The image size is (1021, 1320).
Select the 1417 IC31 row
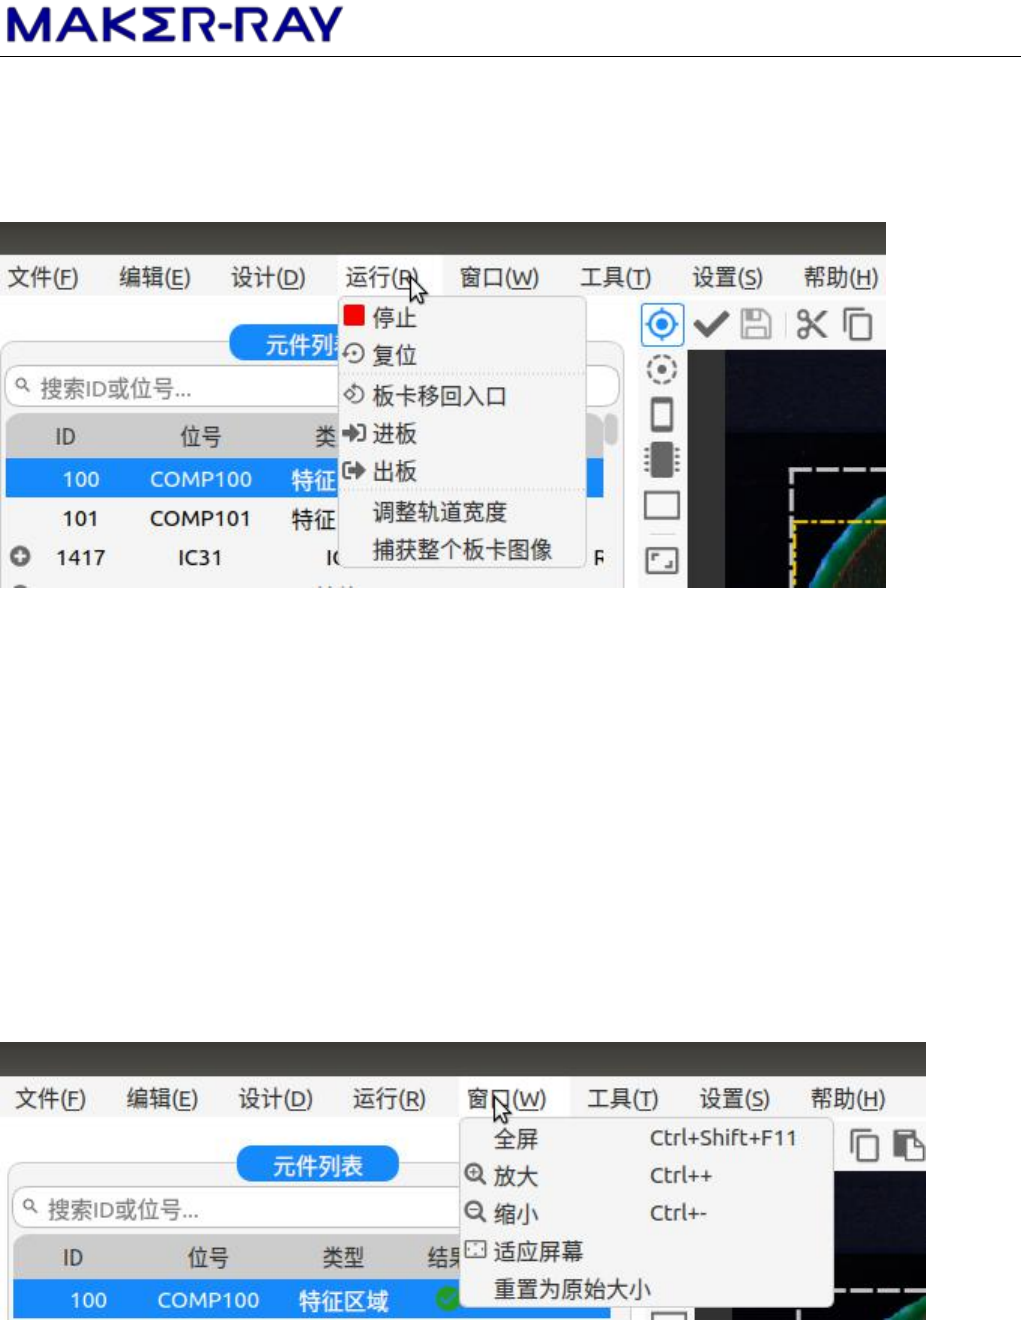click(172, 557)
